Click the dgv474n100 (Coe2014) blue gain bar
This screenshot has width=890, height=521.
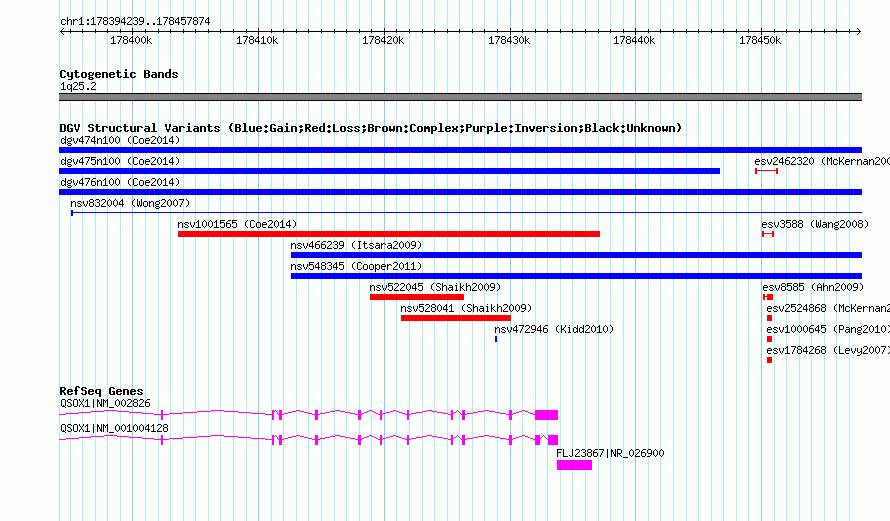[460, 150]
